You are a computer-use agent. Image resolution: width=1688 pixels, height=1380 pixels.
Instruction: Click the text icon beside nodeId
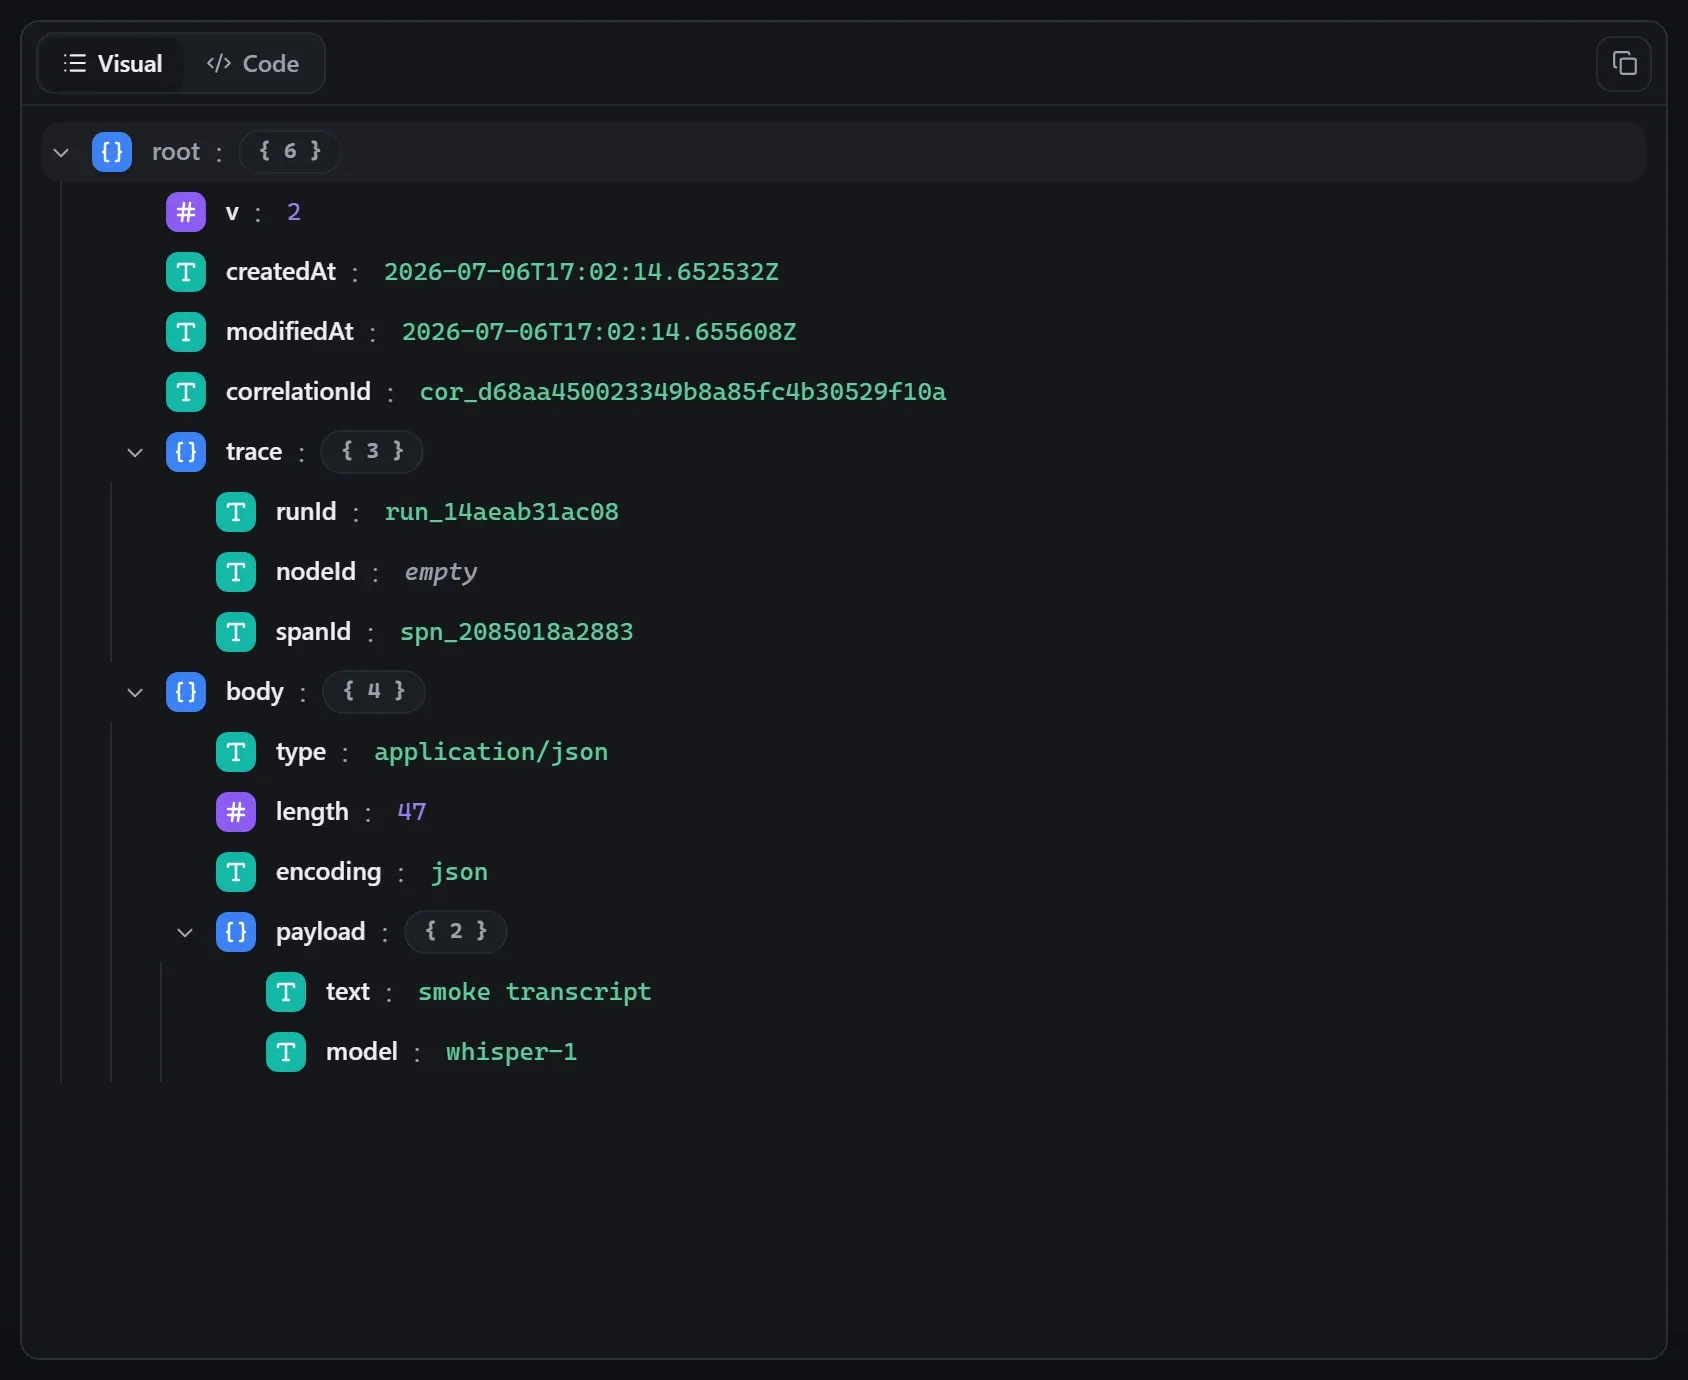coord(236,572)
